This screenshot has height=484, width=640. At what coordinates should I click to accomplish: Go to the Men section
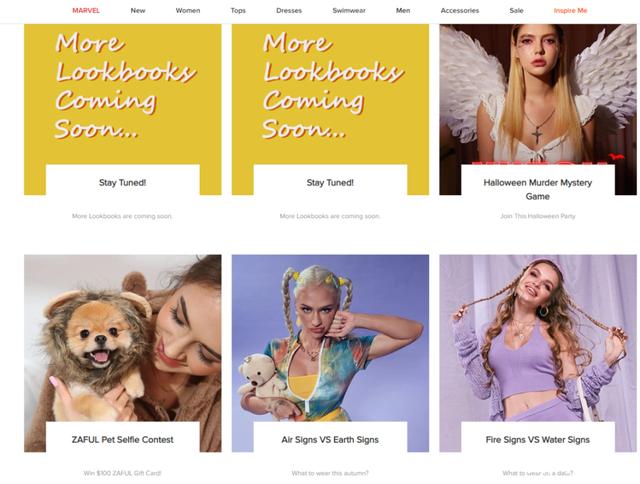click(403, 11)
